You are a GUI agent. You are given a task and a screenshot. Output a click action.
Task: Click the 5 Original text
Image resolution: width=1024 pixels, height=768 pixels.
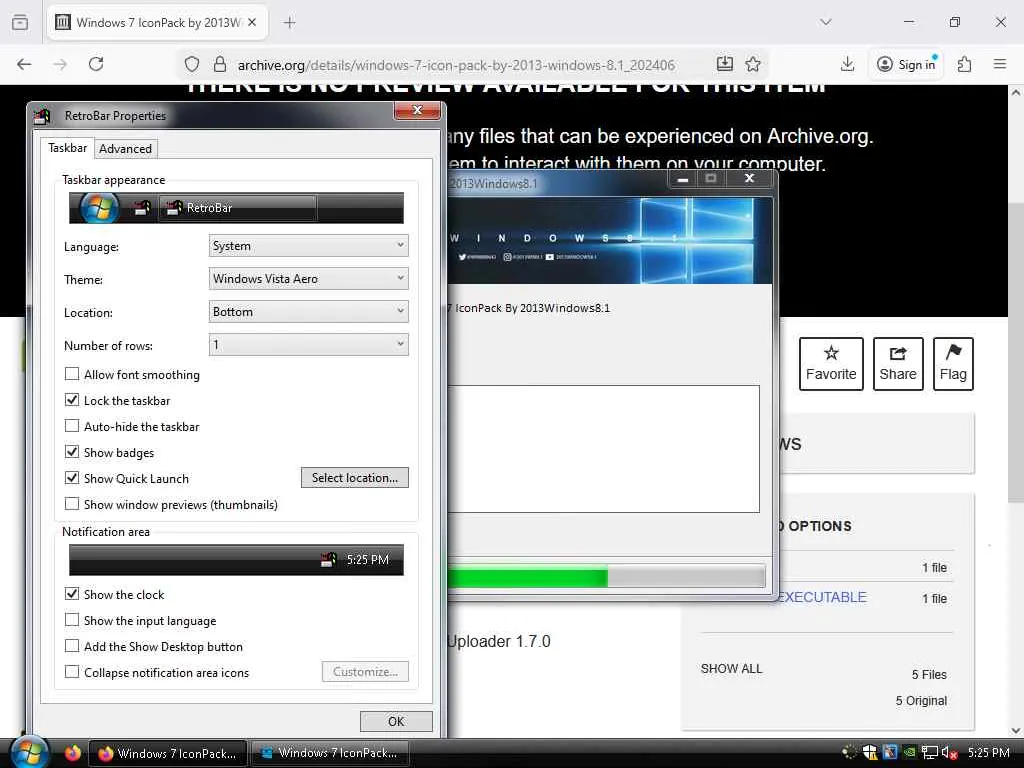pos(921,701)
